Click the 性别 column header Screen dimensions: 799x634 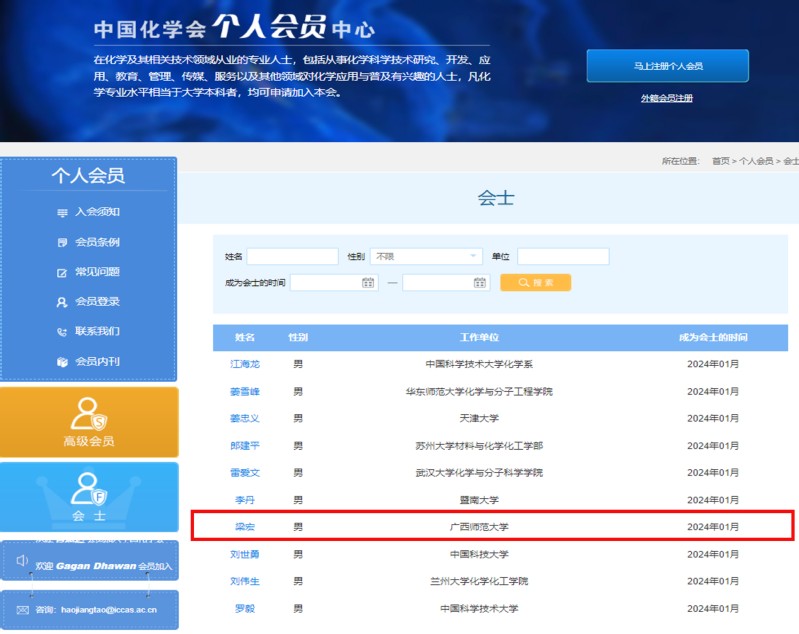click(298, 337)
